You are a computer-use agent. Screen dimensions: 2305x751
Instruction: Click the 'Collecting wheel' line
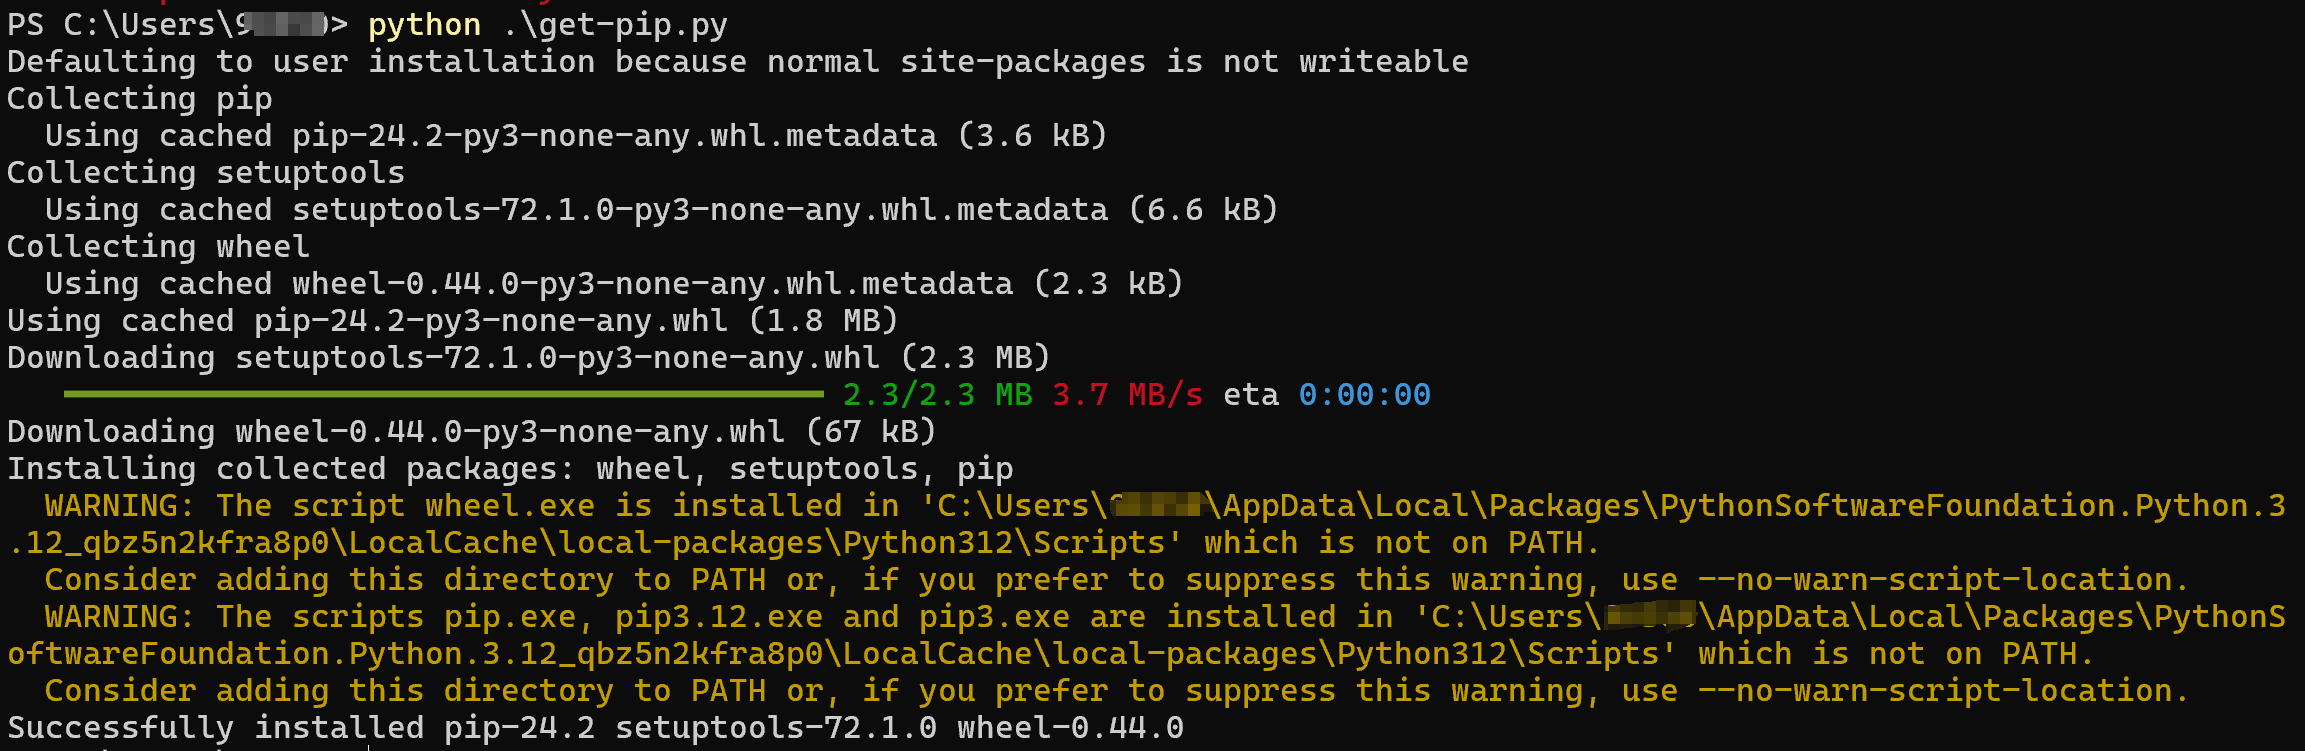click(158, 247)
